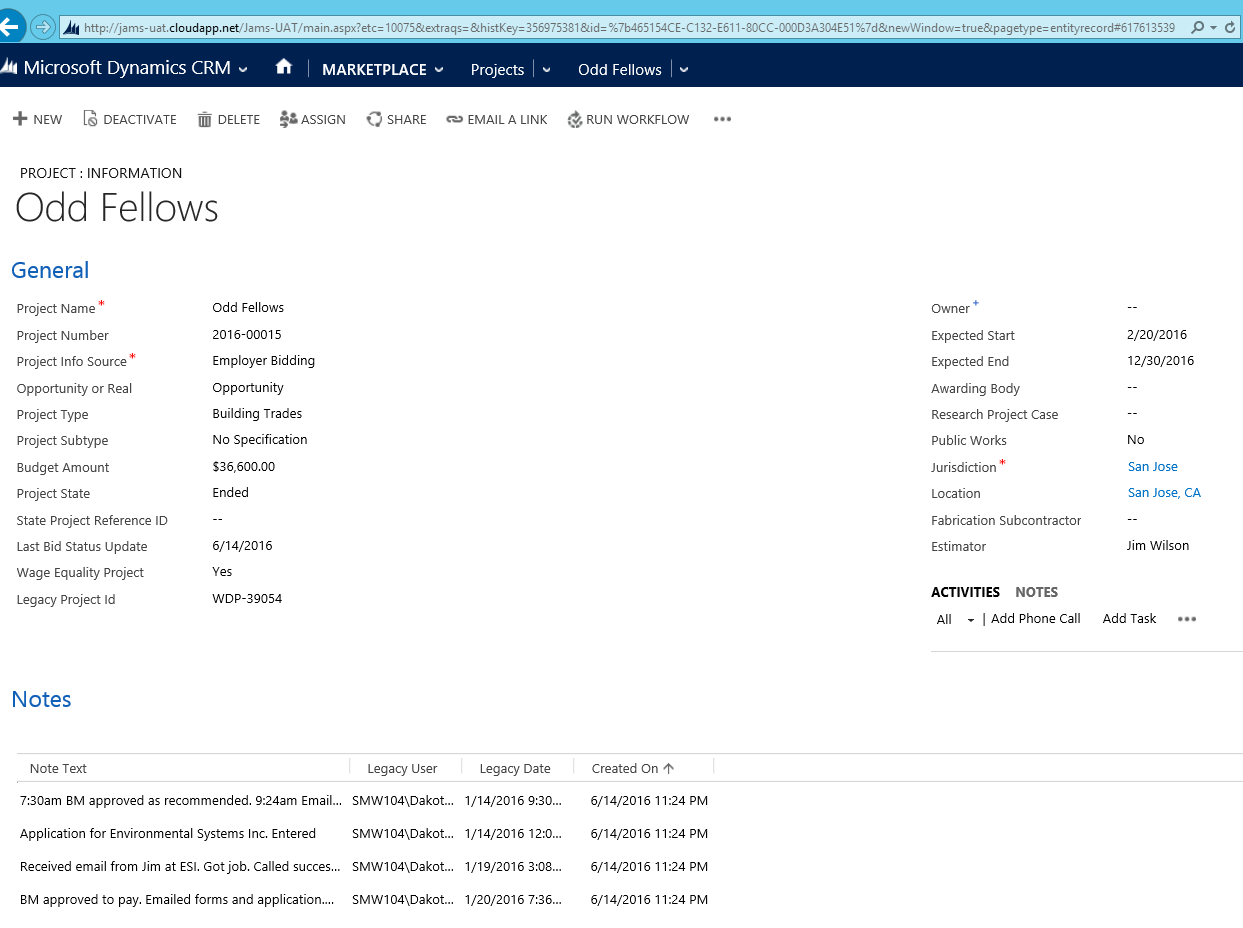Screen dimensions: 1243x928
Task: Click the NEW plus icon
Action: point(20,119)
